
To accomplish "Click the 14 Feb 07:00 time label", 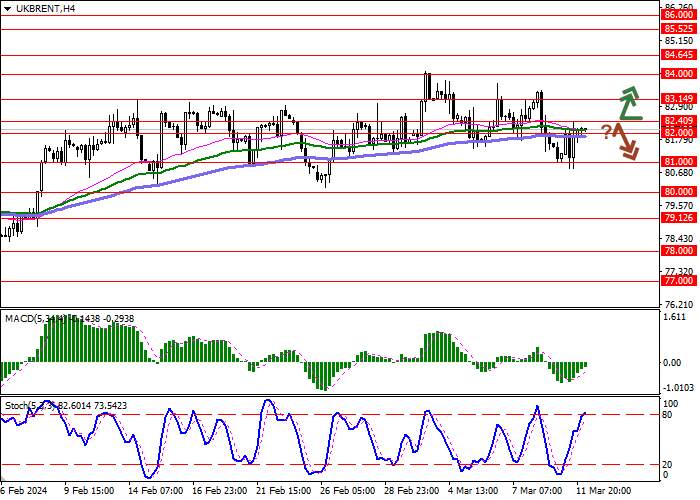I will pos(156,491).
